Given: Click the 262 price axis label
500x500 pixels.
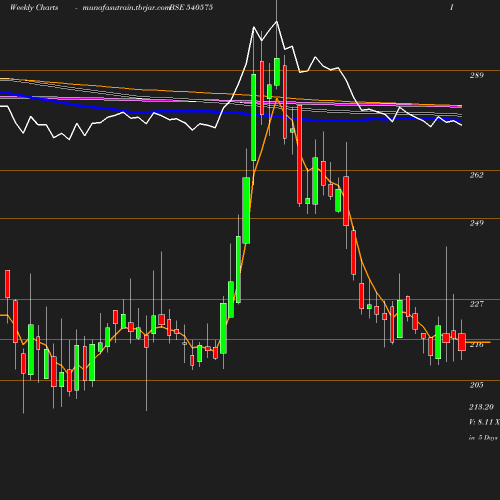Looking at the screenshot, I should point(476,175).
